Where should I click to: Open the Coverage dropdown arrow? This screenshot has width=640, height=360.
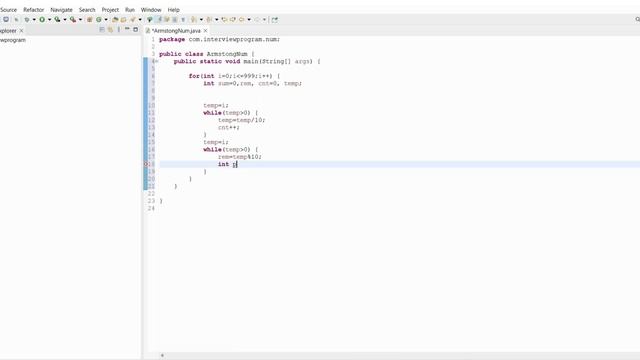[65, 19]
